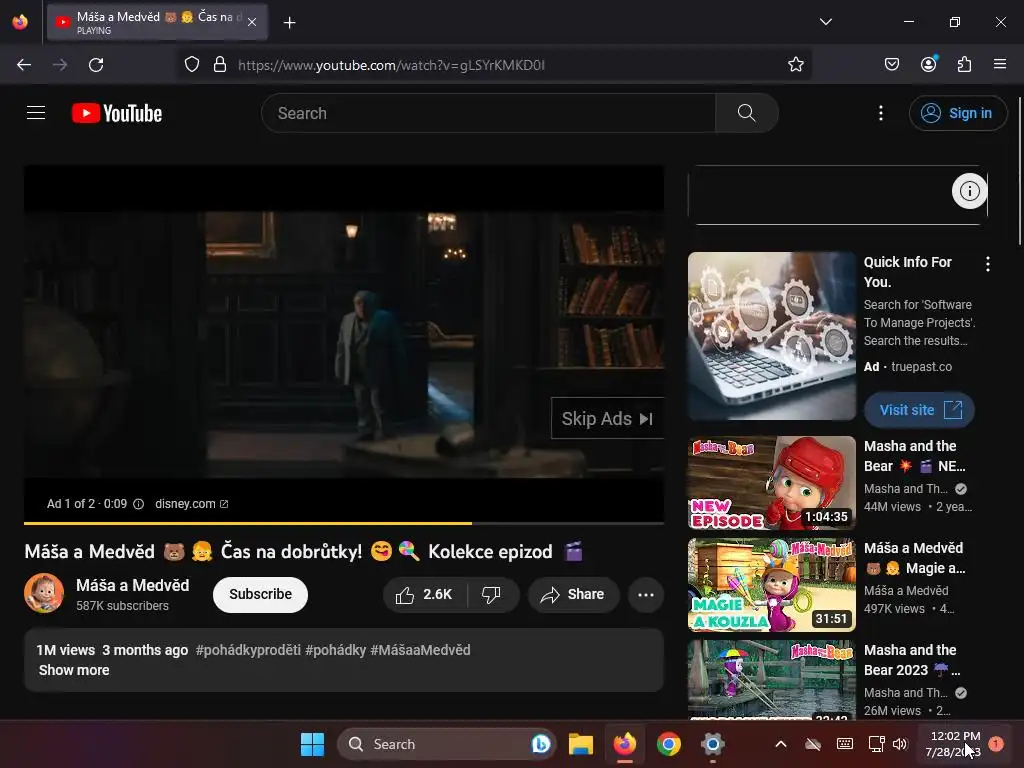Open Máša a Medvěd Magie video title
The width and height of the screenshot is (1024, 768).
(x=914, y=558)
